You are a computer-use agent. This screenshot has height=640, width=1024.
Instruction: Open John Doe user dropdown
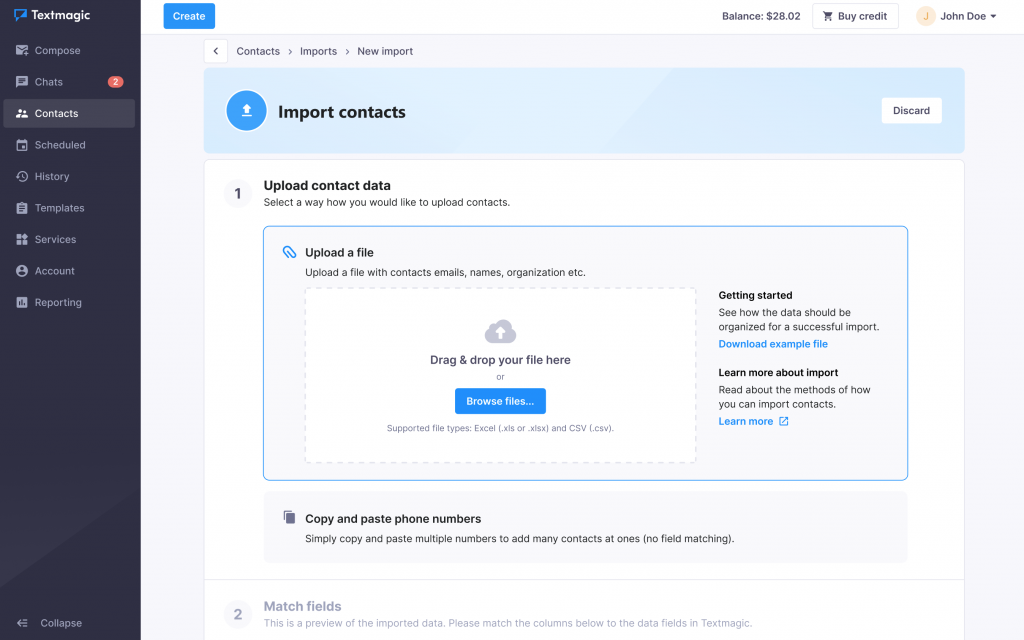[x=957, y=16]
